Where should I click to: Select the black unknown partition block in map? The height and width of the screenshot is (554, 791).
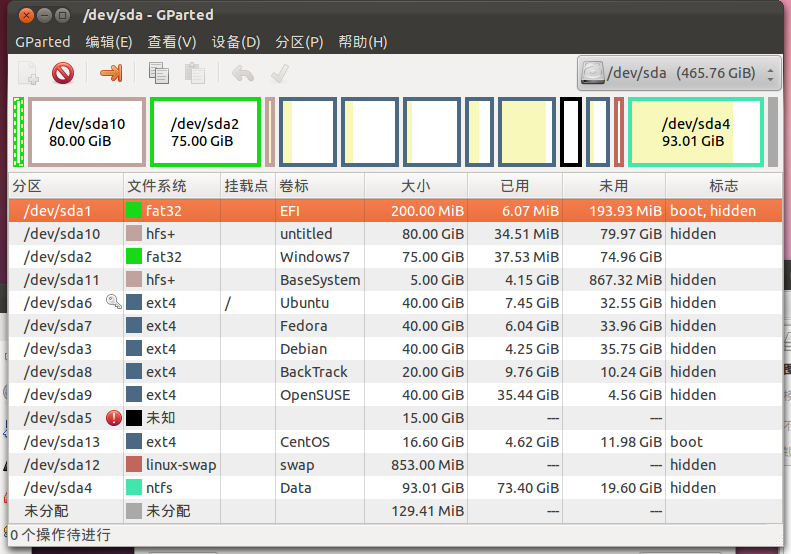click(x=571, y=132)
